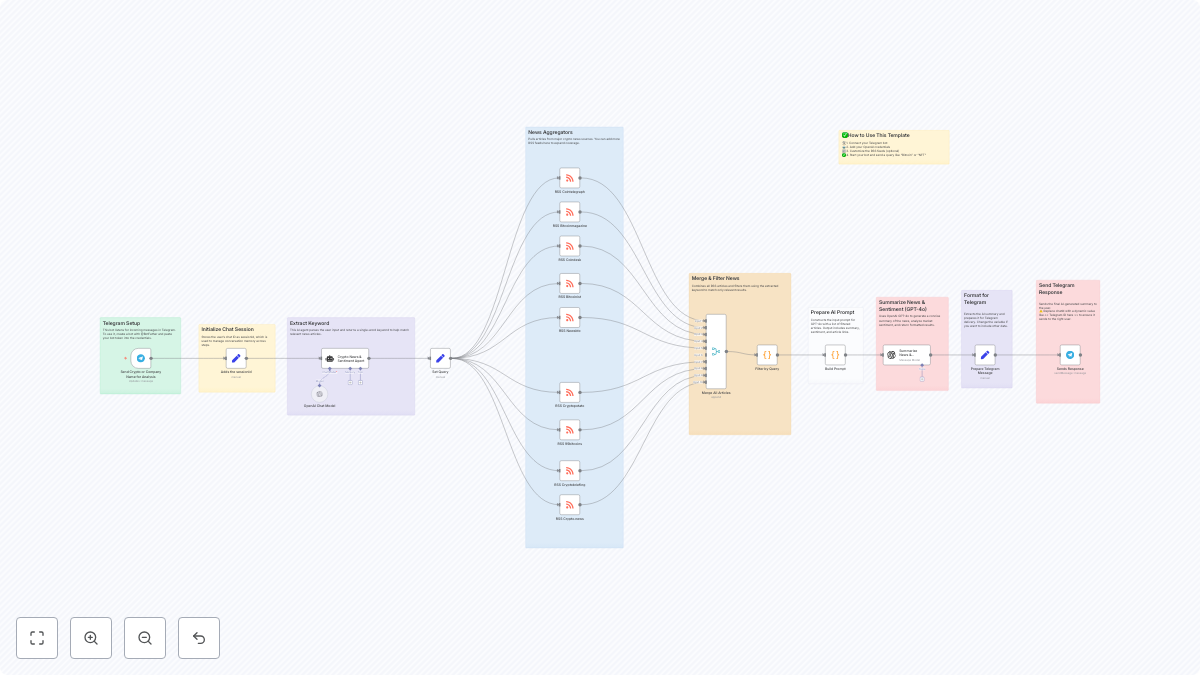
Task: Open the Prepare Telegram Message node
Action: 985,353
